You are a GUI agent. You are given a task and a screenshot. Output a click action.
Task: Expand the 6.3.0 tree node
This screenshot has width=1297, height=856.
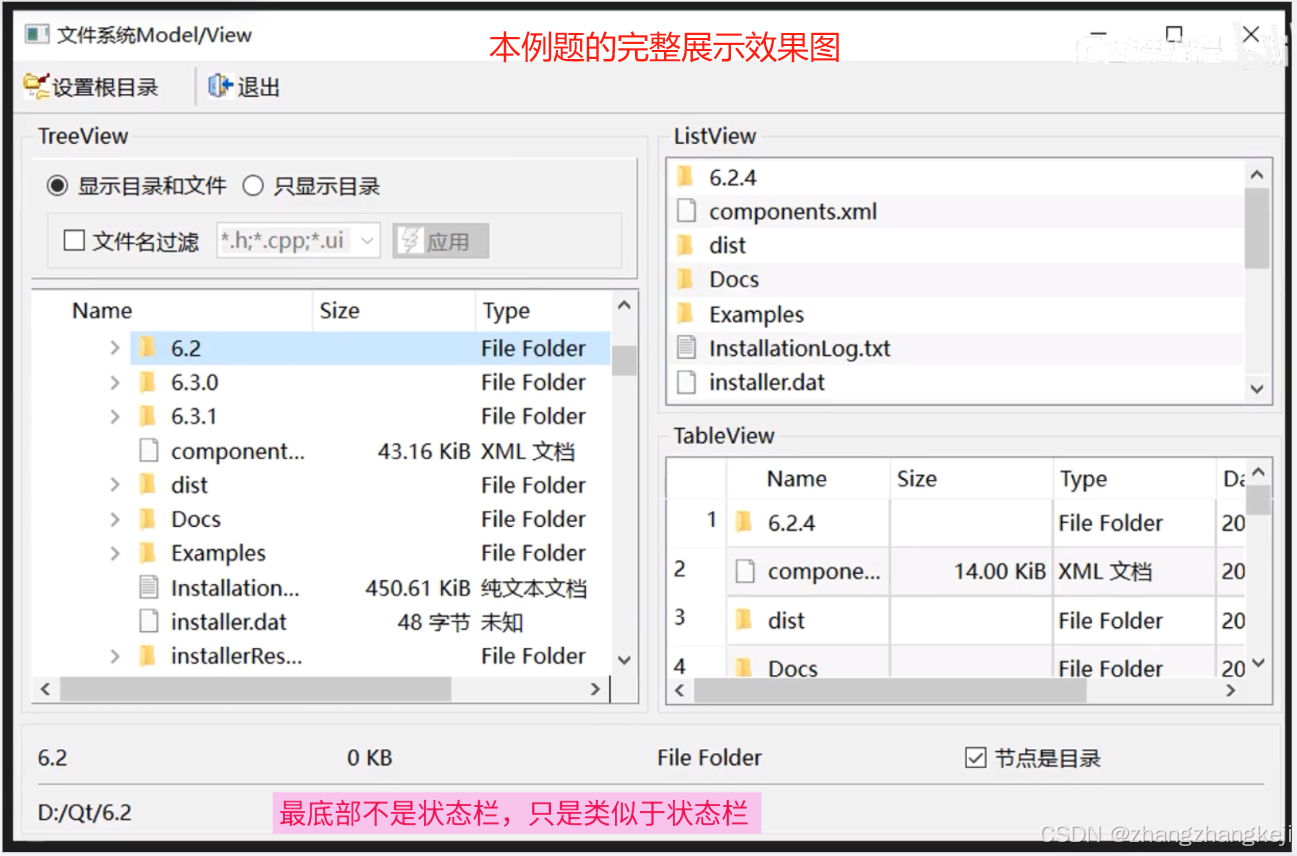pos(113,381)
